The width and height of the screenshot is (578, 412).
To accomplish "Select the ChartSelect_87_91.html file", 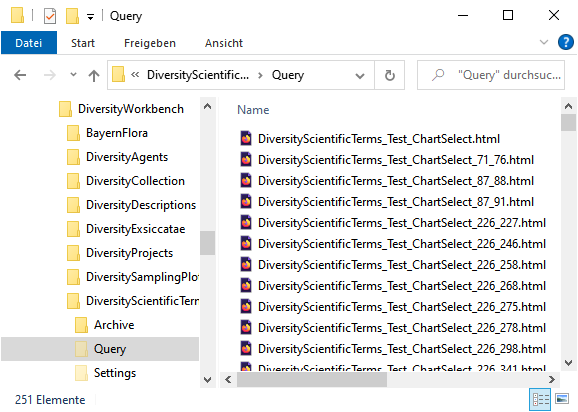I will click(x=396, y=202).
